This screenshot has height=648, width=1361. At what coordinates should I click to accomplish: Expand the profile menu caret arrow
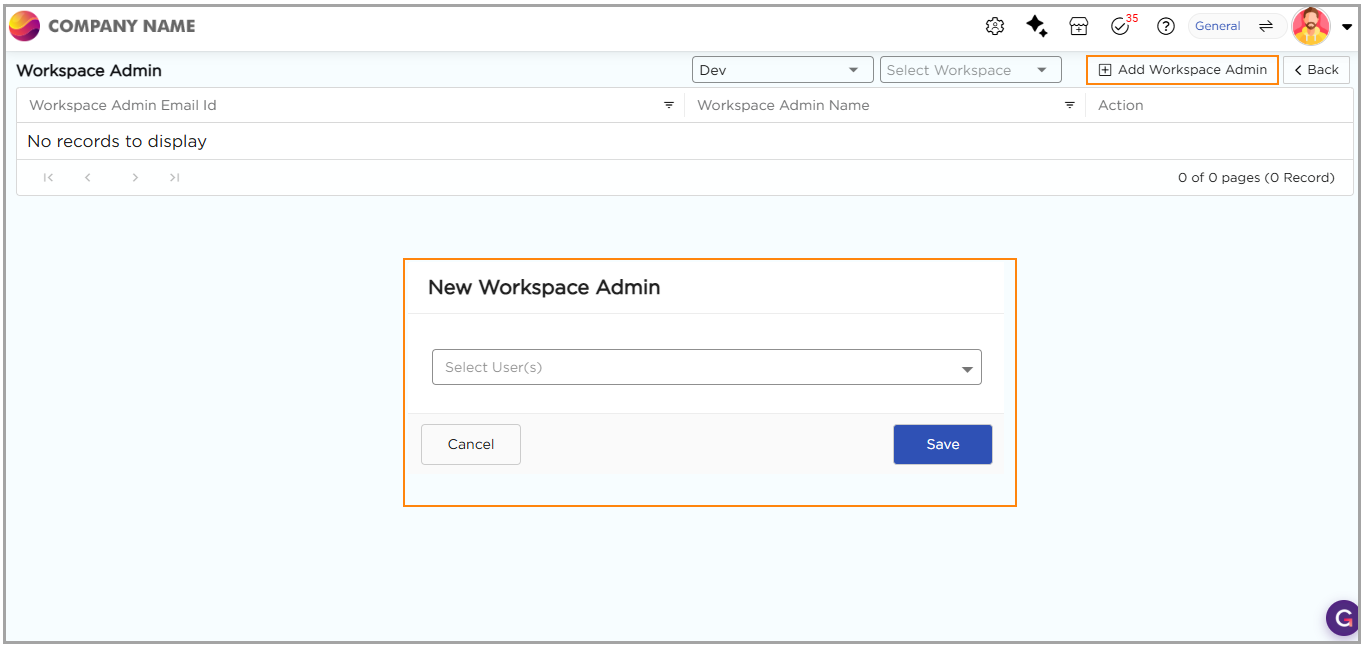tap(1347, 27)
